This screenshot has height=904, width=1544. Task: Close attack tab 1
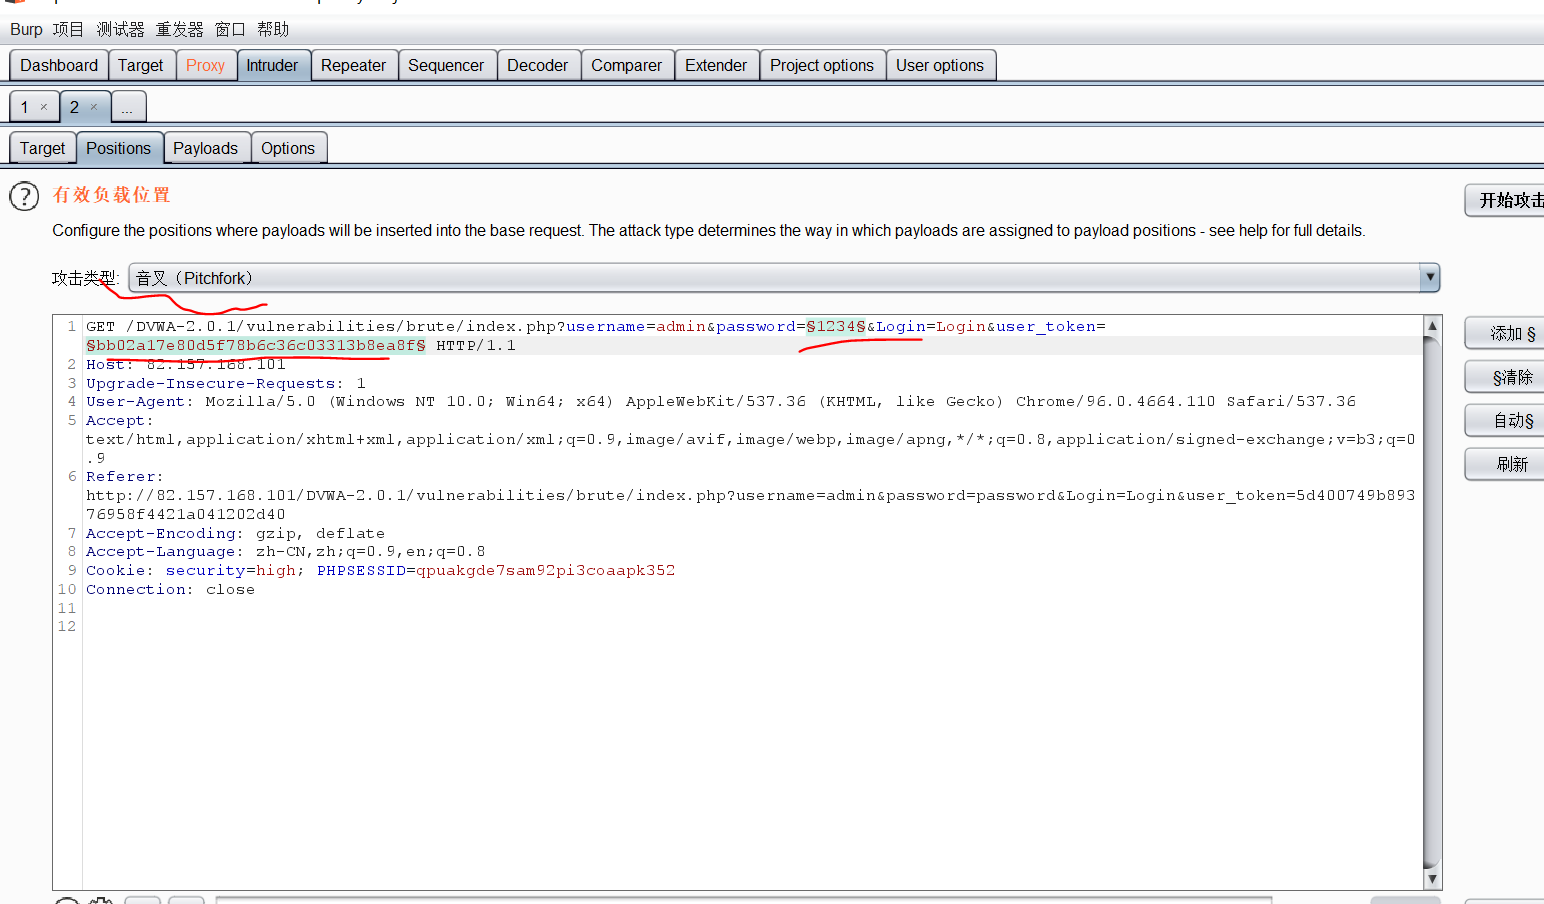coord(43,107)
